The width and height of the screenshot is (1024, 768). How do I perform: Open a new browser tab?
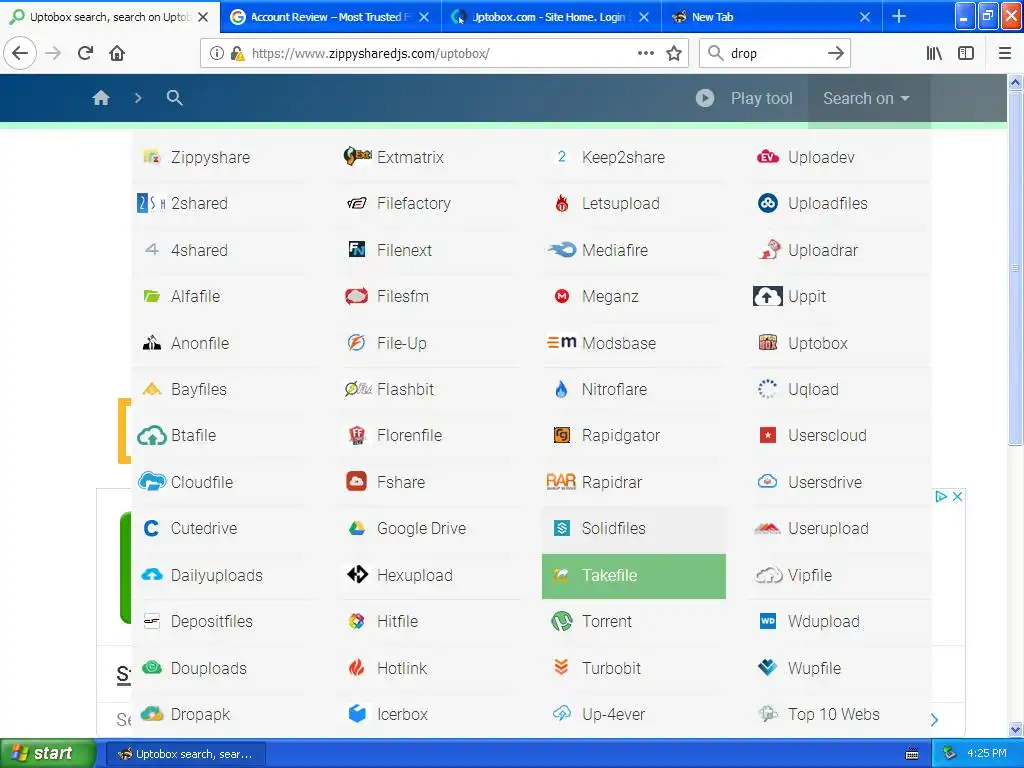(899, 16)
